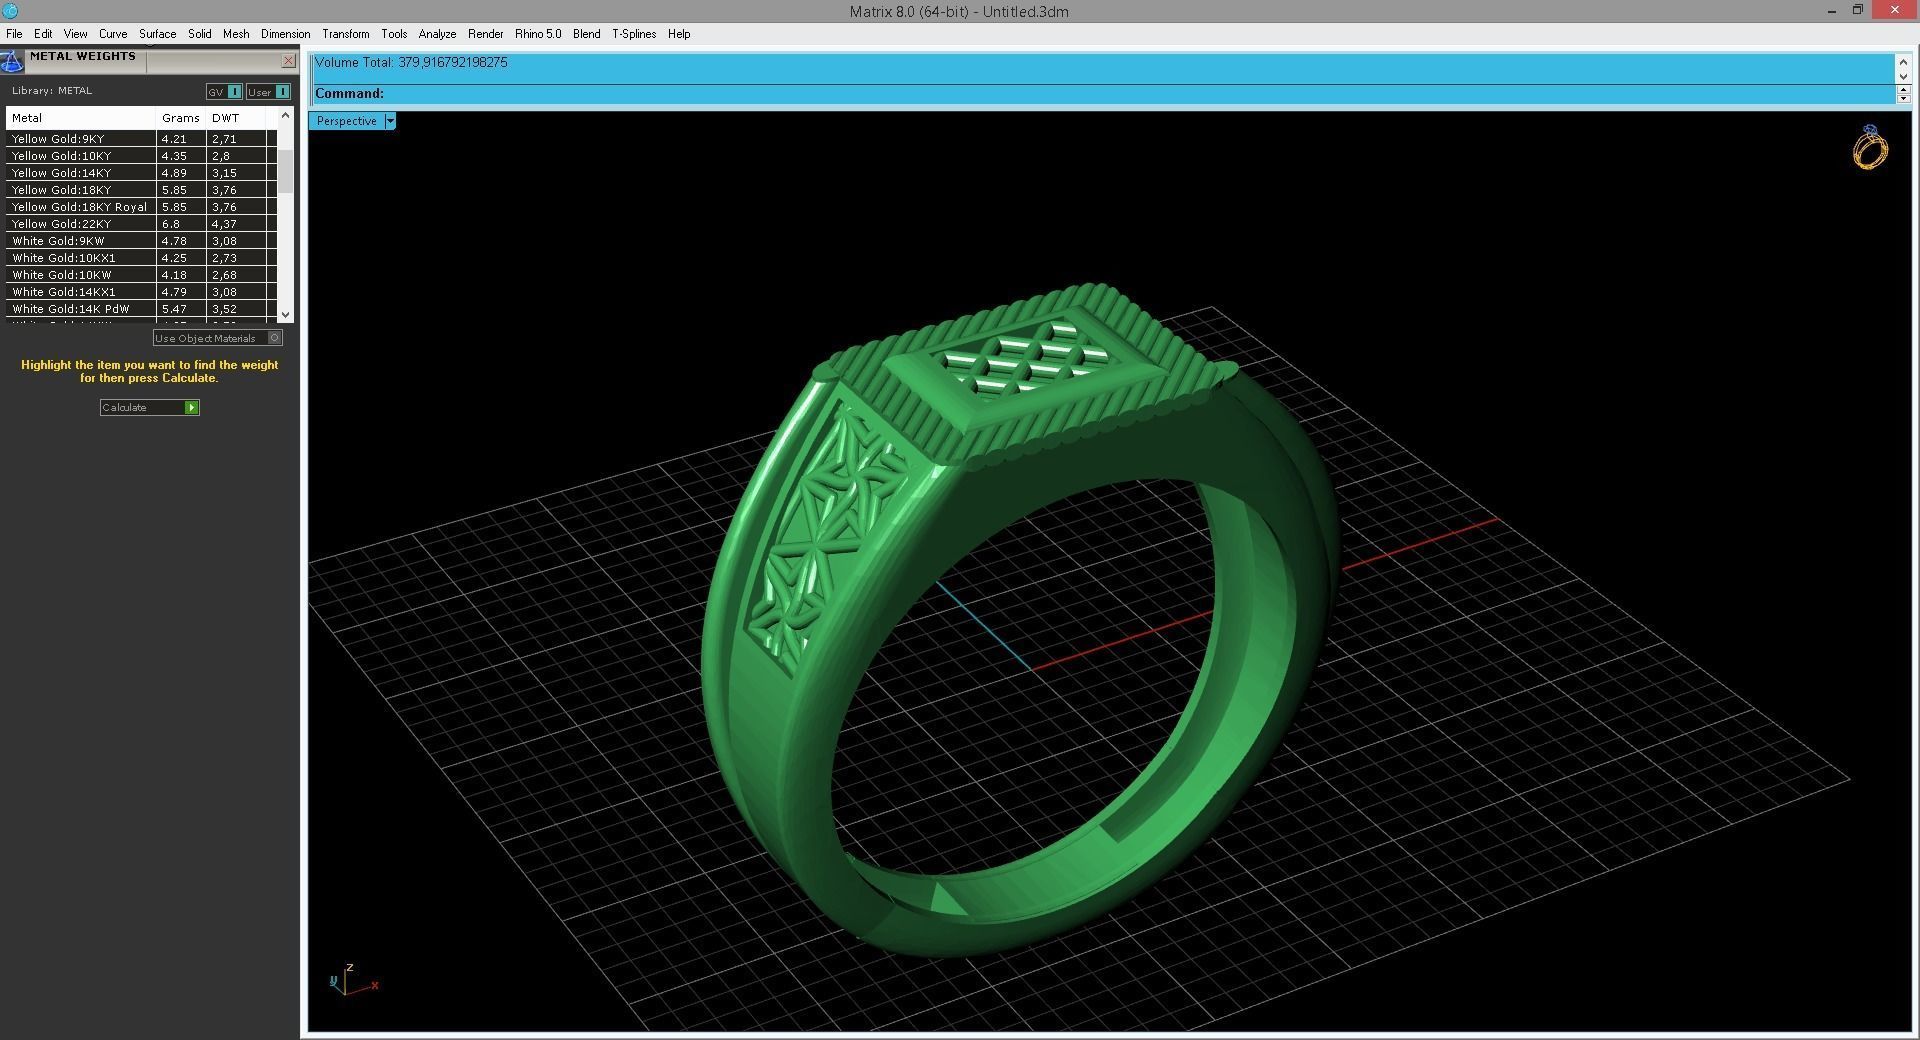Toggle Use Object Materials option
Image resolution: width=1920 pixels, height=1040 pixels.
coord(217,338)
